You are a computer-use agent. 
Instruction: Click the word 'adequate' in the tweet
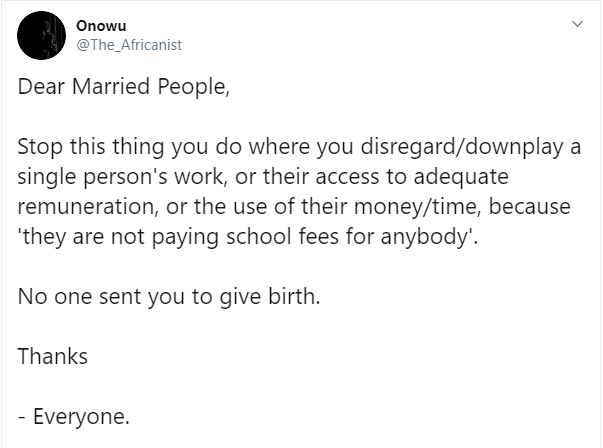[461, 177]
